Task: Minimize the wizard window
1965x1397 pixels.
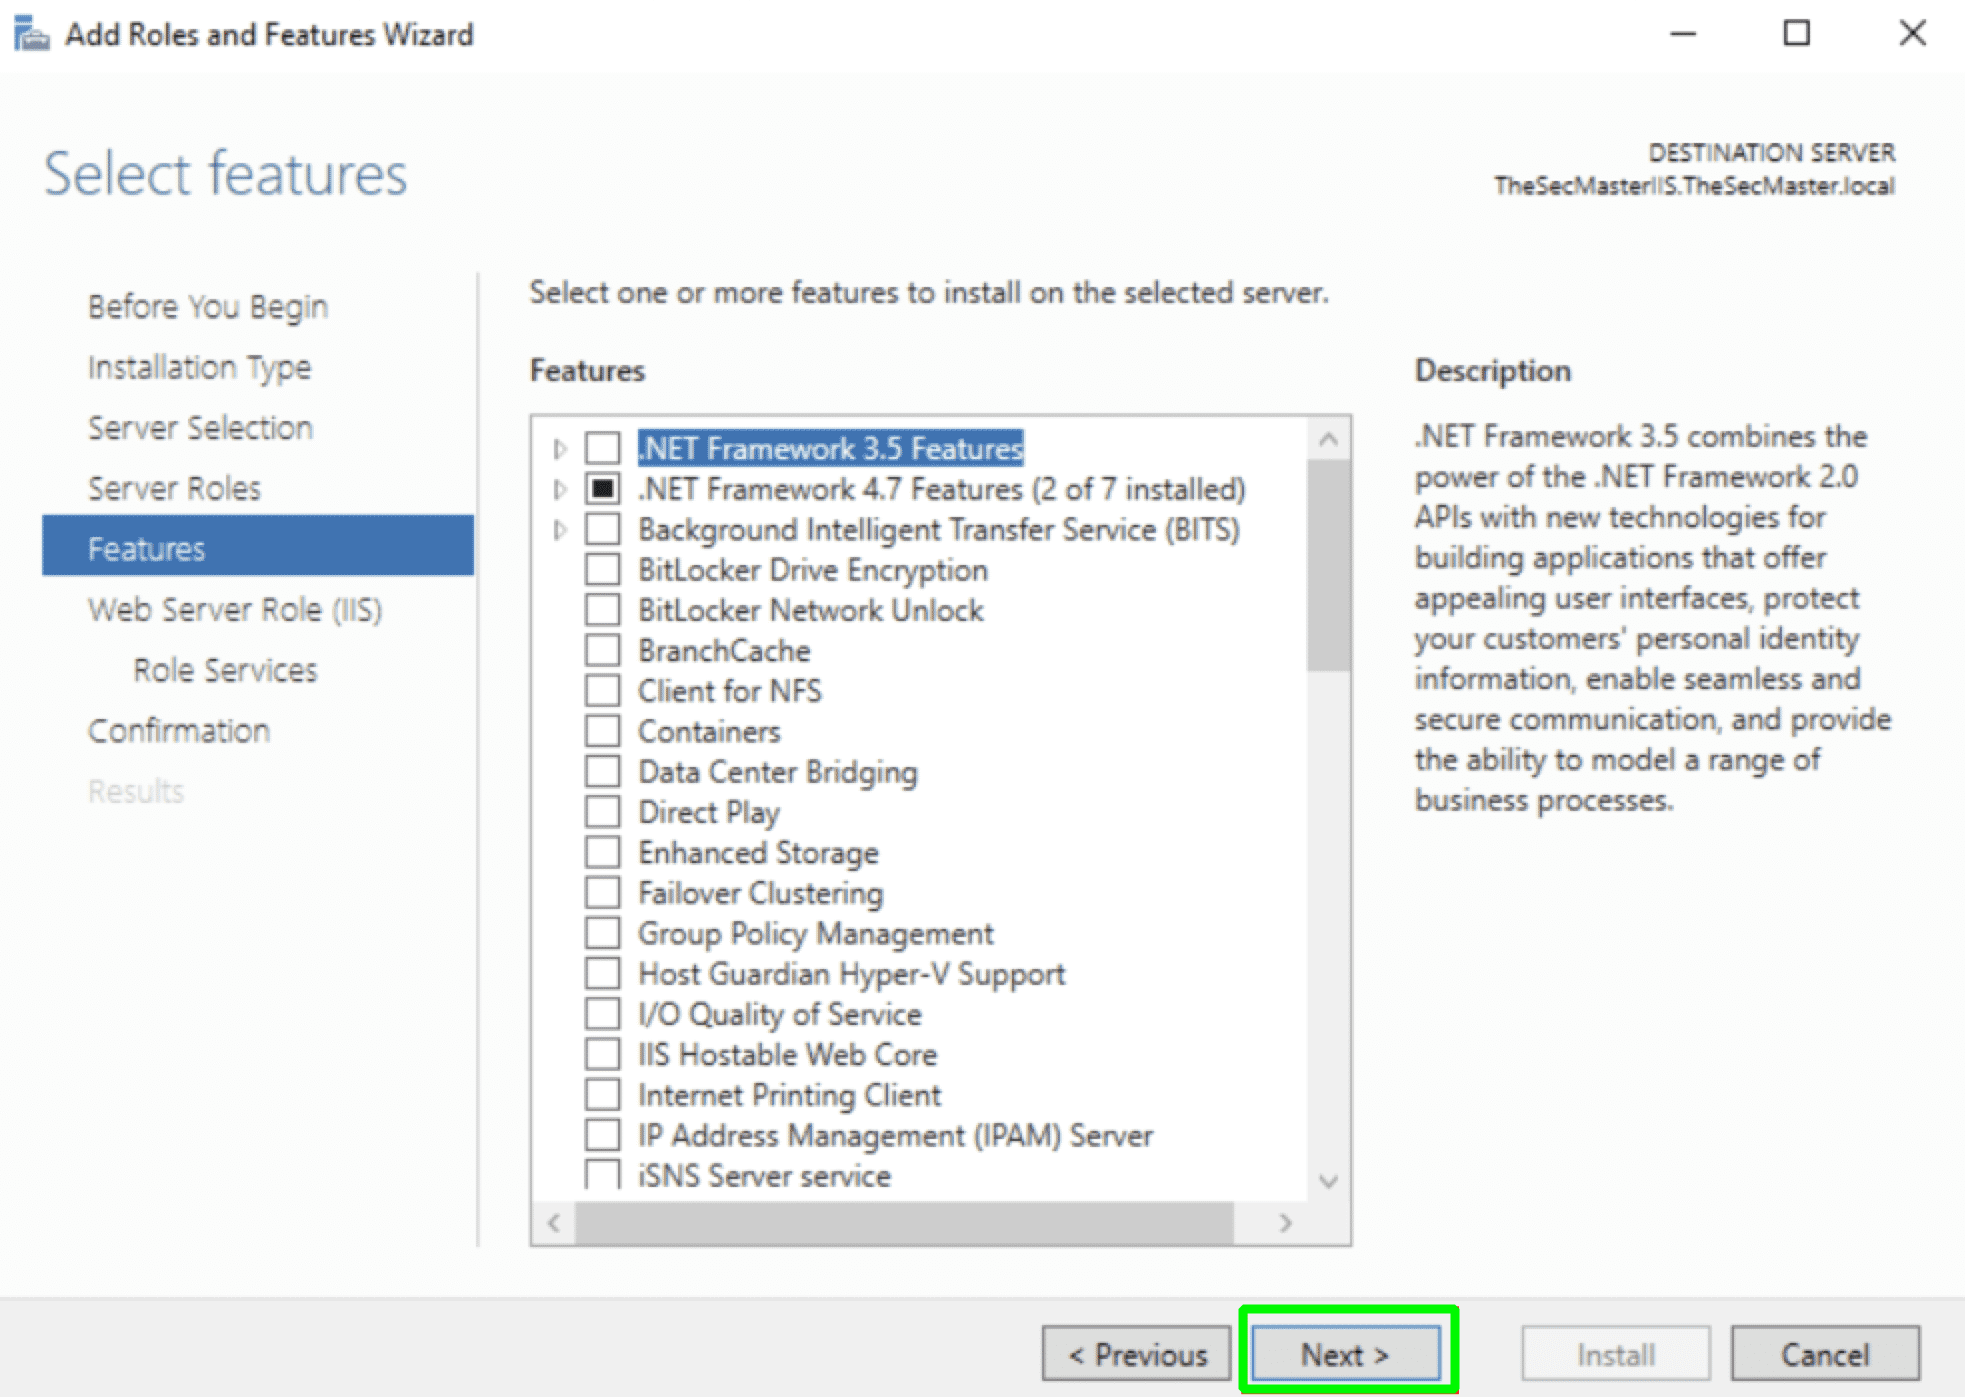Action: point(1683,34)
